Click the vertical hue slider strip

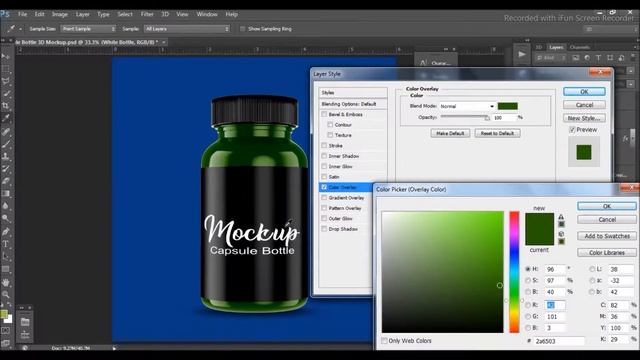click(x=514, y=272)
